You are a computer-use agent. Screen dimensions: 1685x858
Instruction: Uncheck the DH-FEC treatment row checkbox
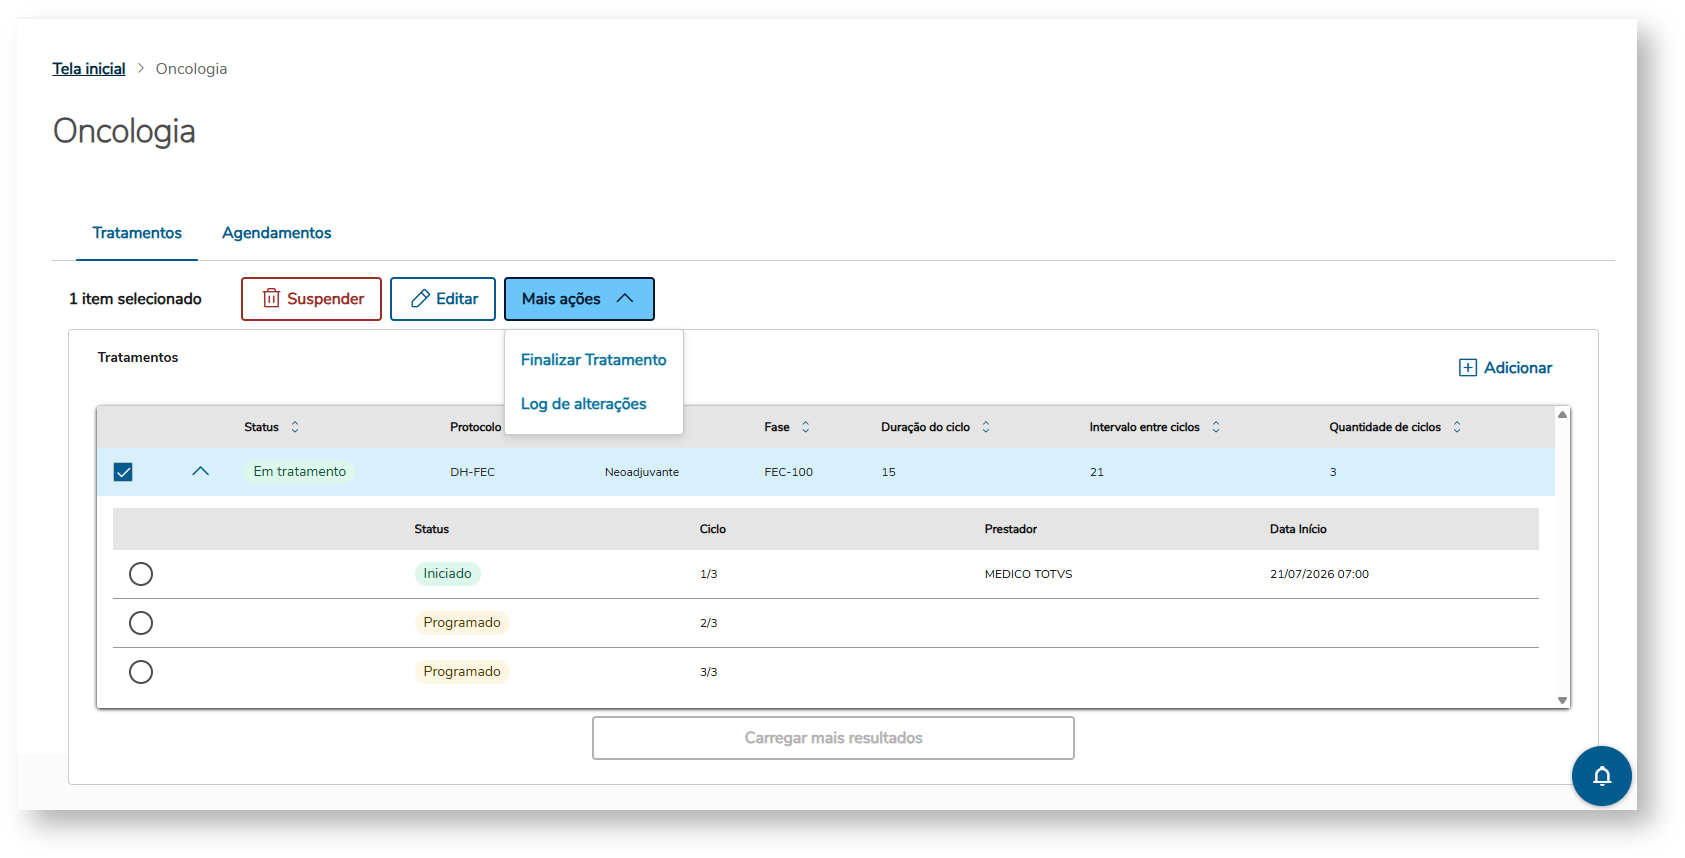(123, 472)
